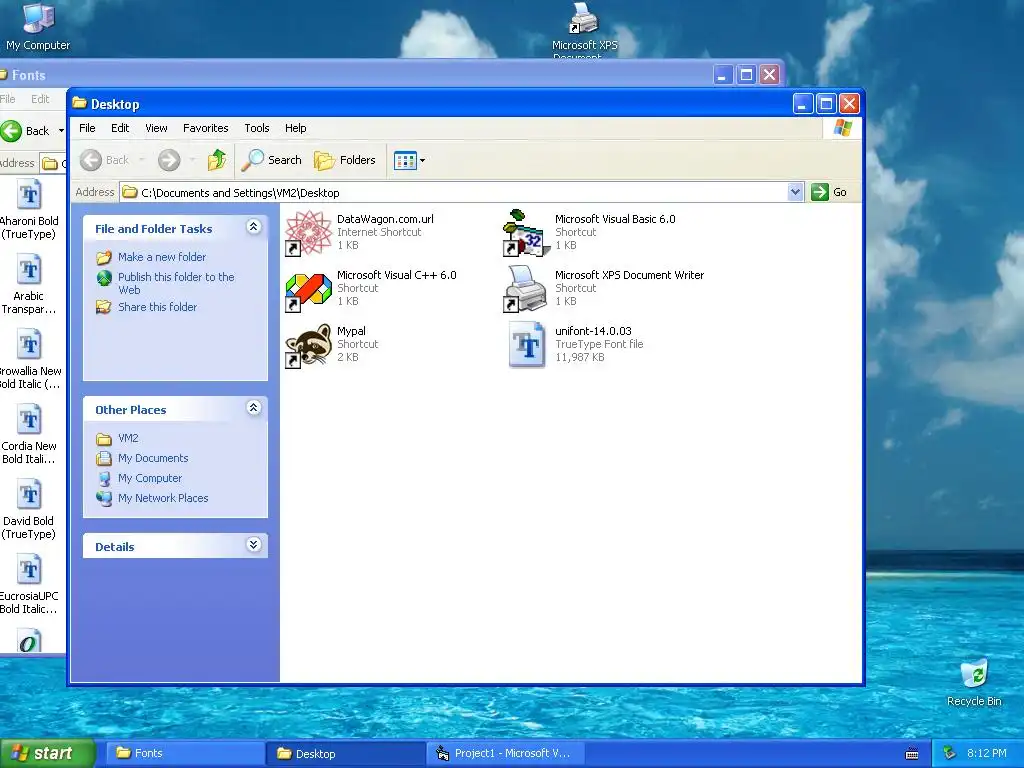Click Share this folder link
The image size is (1024, 768).
point(157,307)
